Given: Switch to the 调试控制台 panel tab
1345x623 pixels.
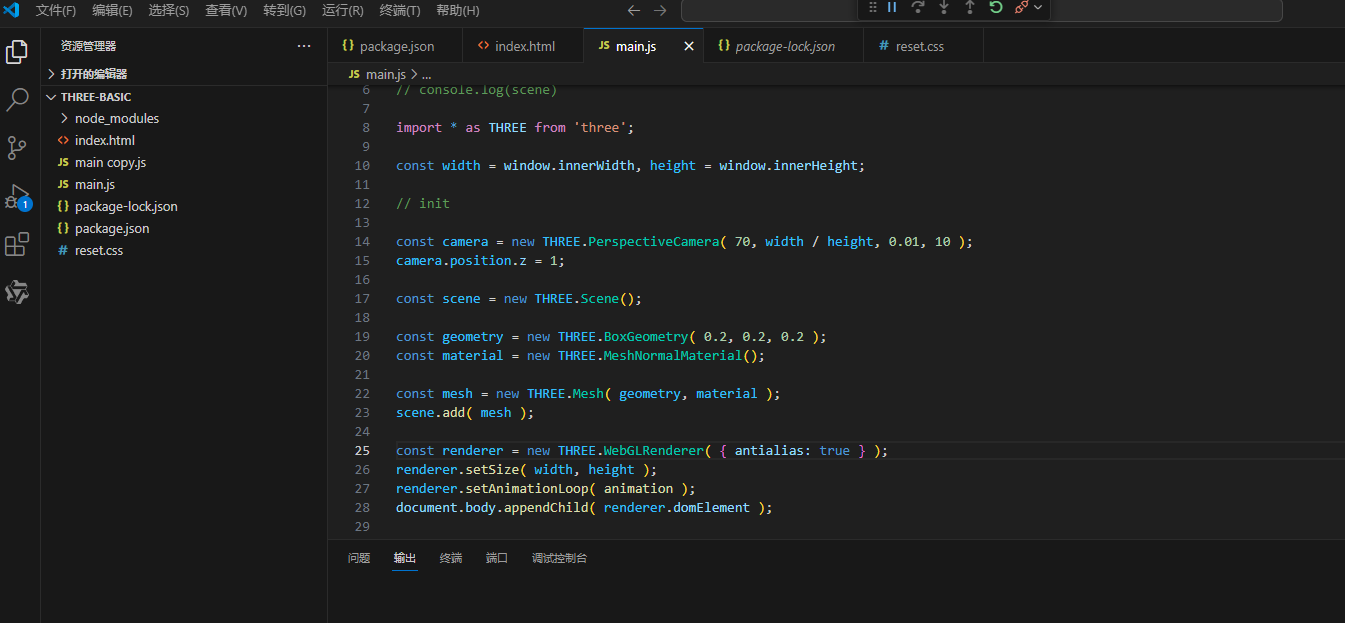Looking at the screenshot, I should (559, 558).
